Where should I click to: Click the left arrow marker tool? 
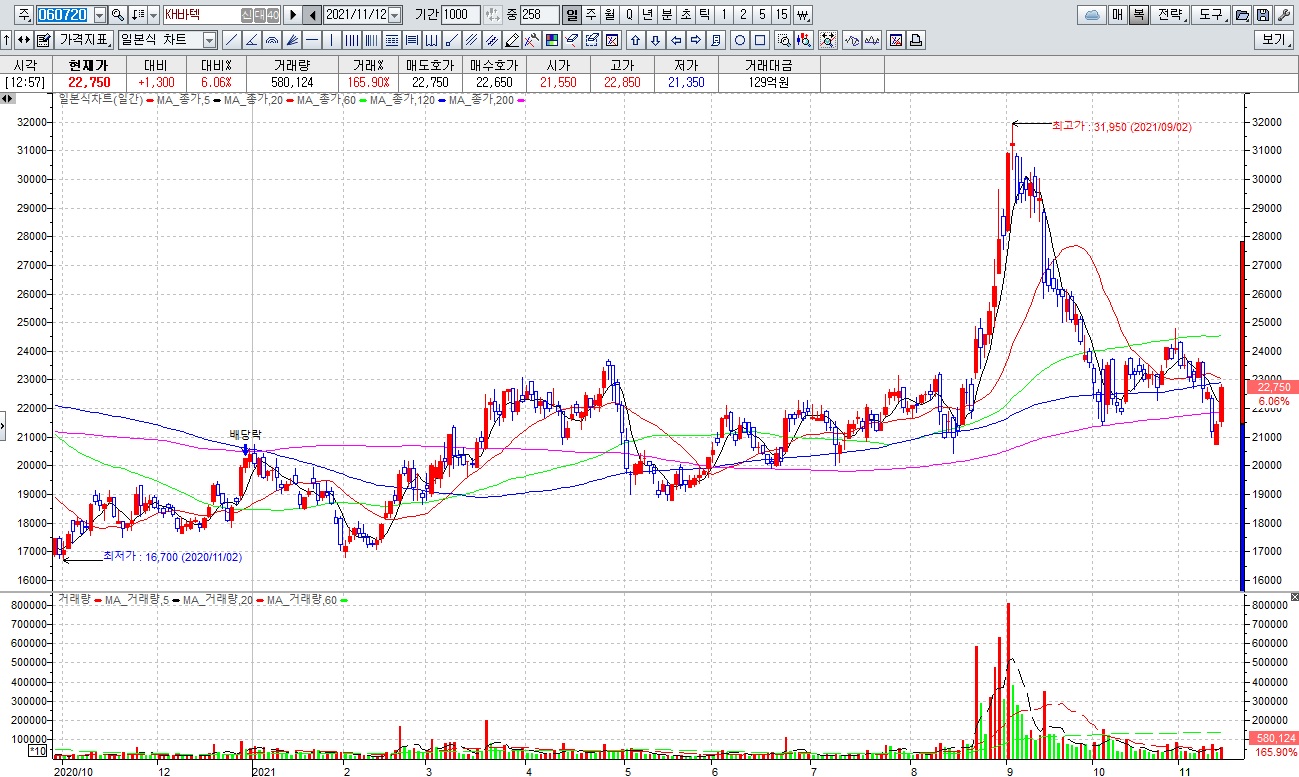point(675,40)
